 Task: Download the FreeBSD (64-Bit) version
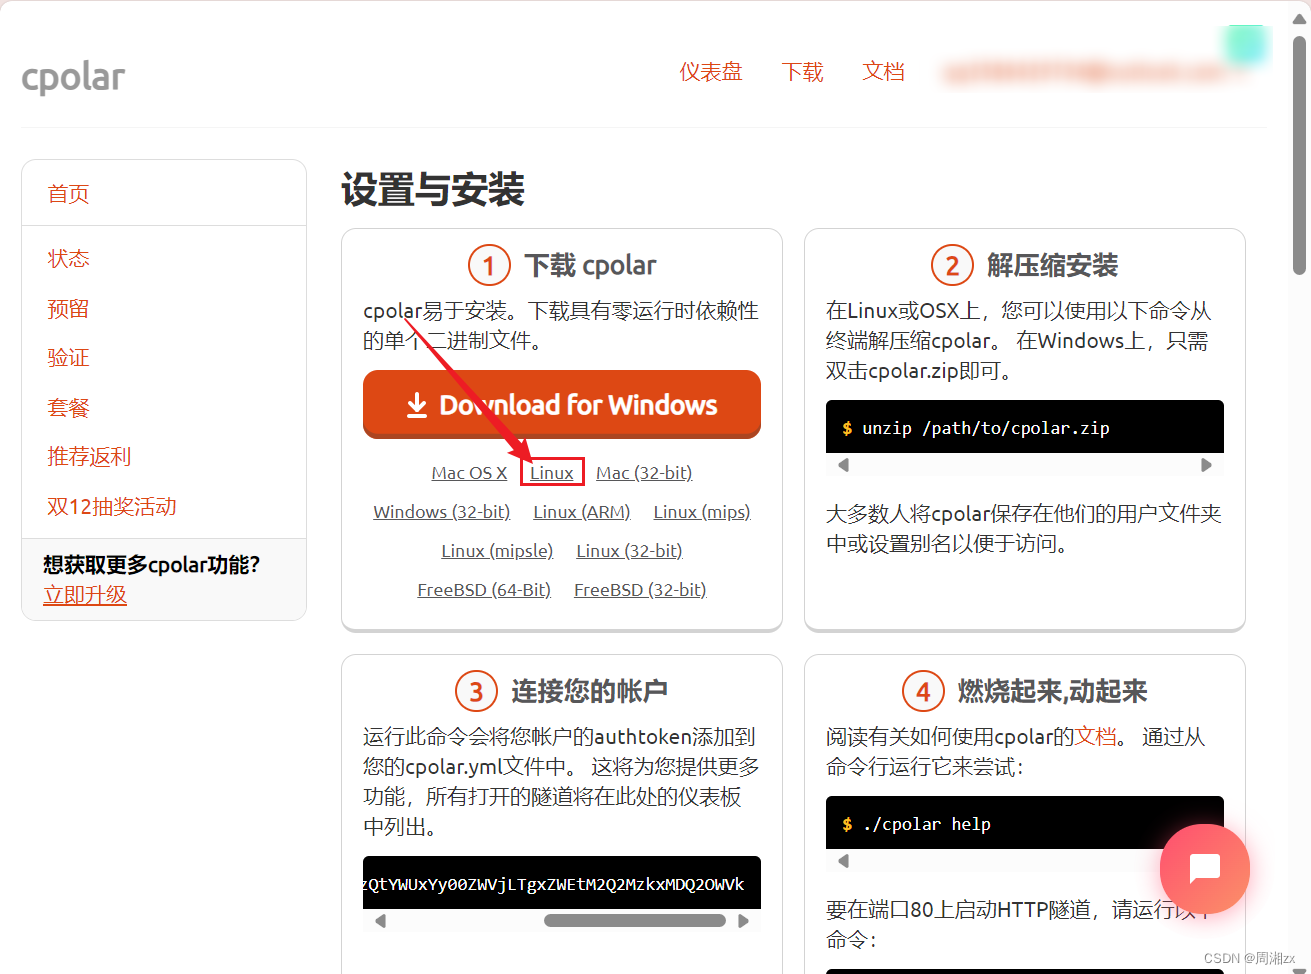point(484,589)
